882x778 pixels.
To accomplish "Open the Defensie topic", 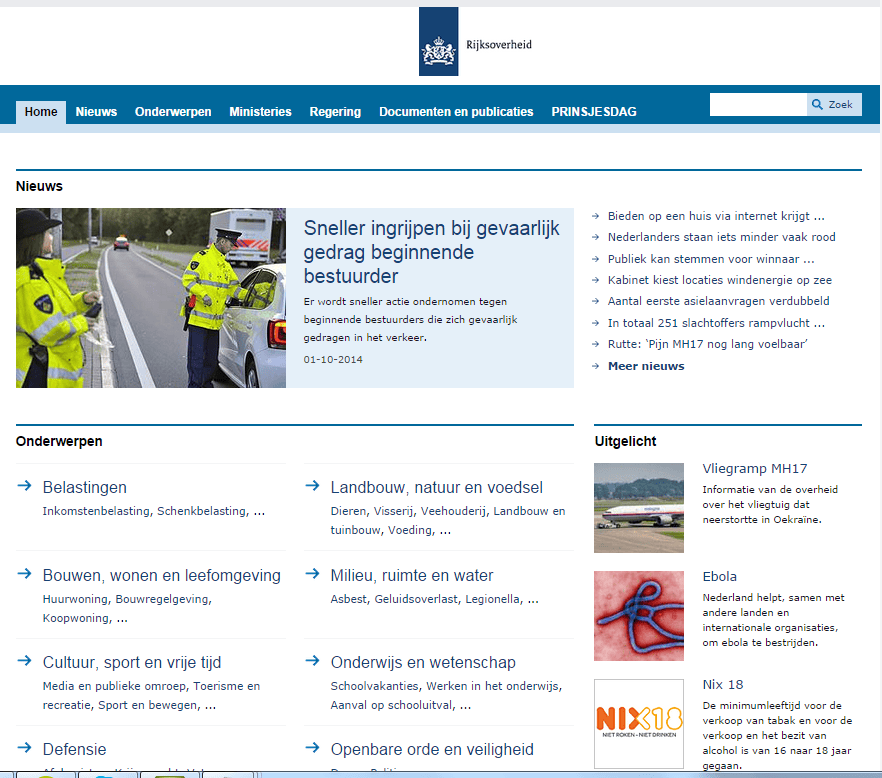I will (x=74, y=749).
